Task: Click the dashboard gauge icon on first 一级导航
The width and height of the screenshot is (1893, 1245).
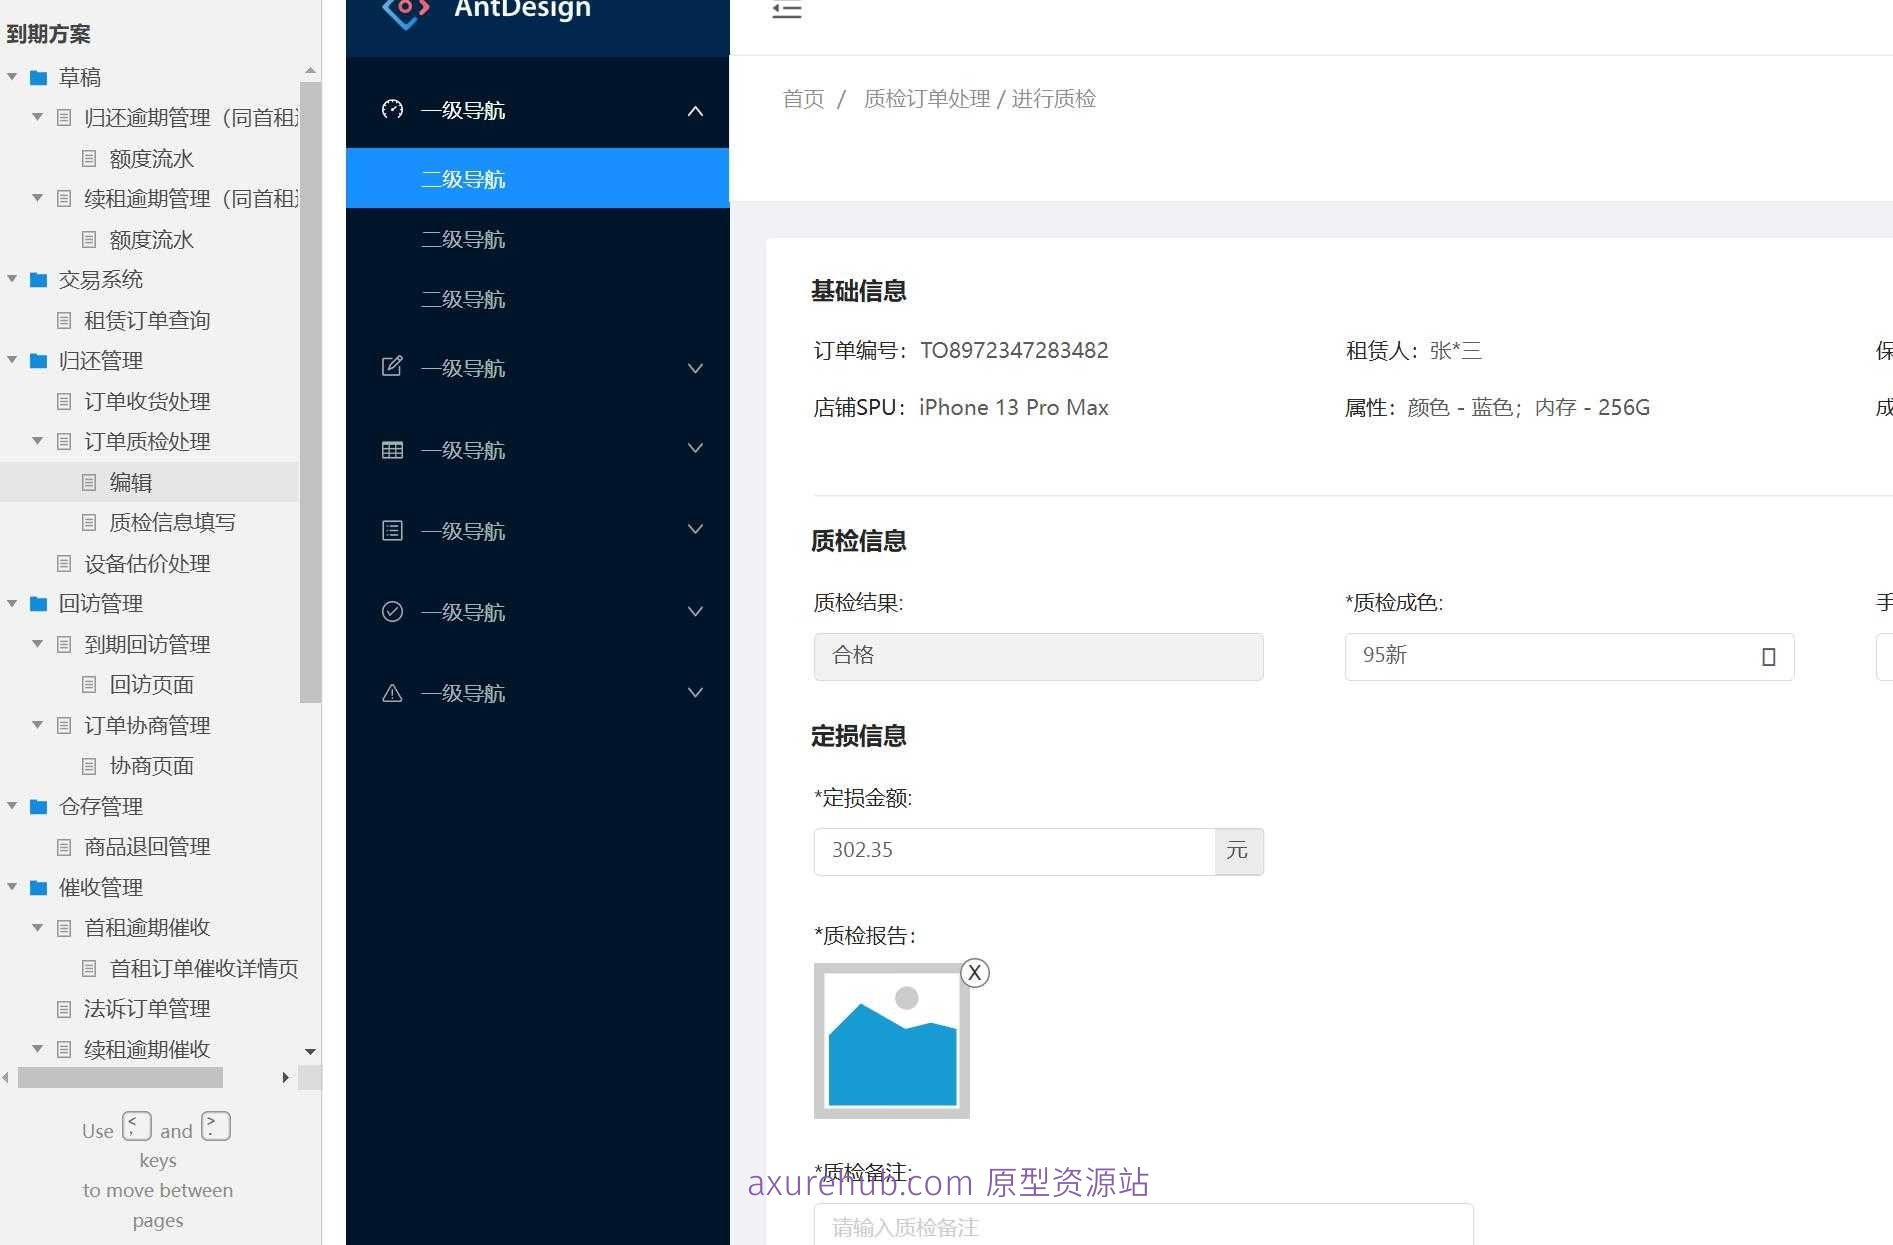Action: pyautogui.click(x=392, y=110)
